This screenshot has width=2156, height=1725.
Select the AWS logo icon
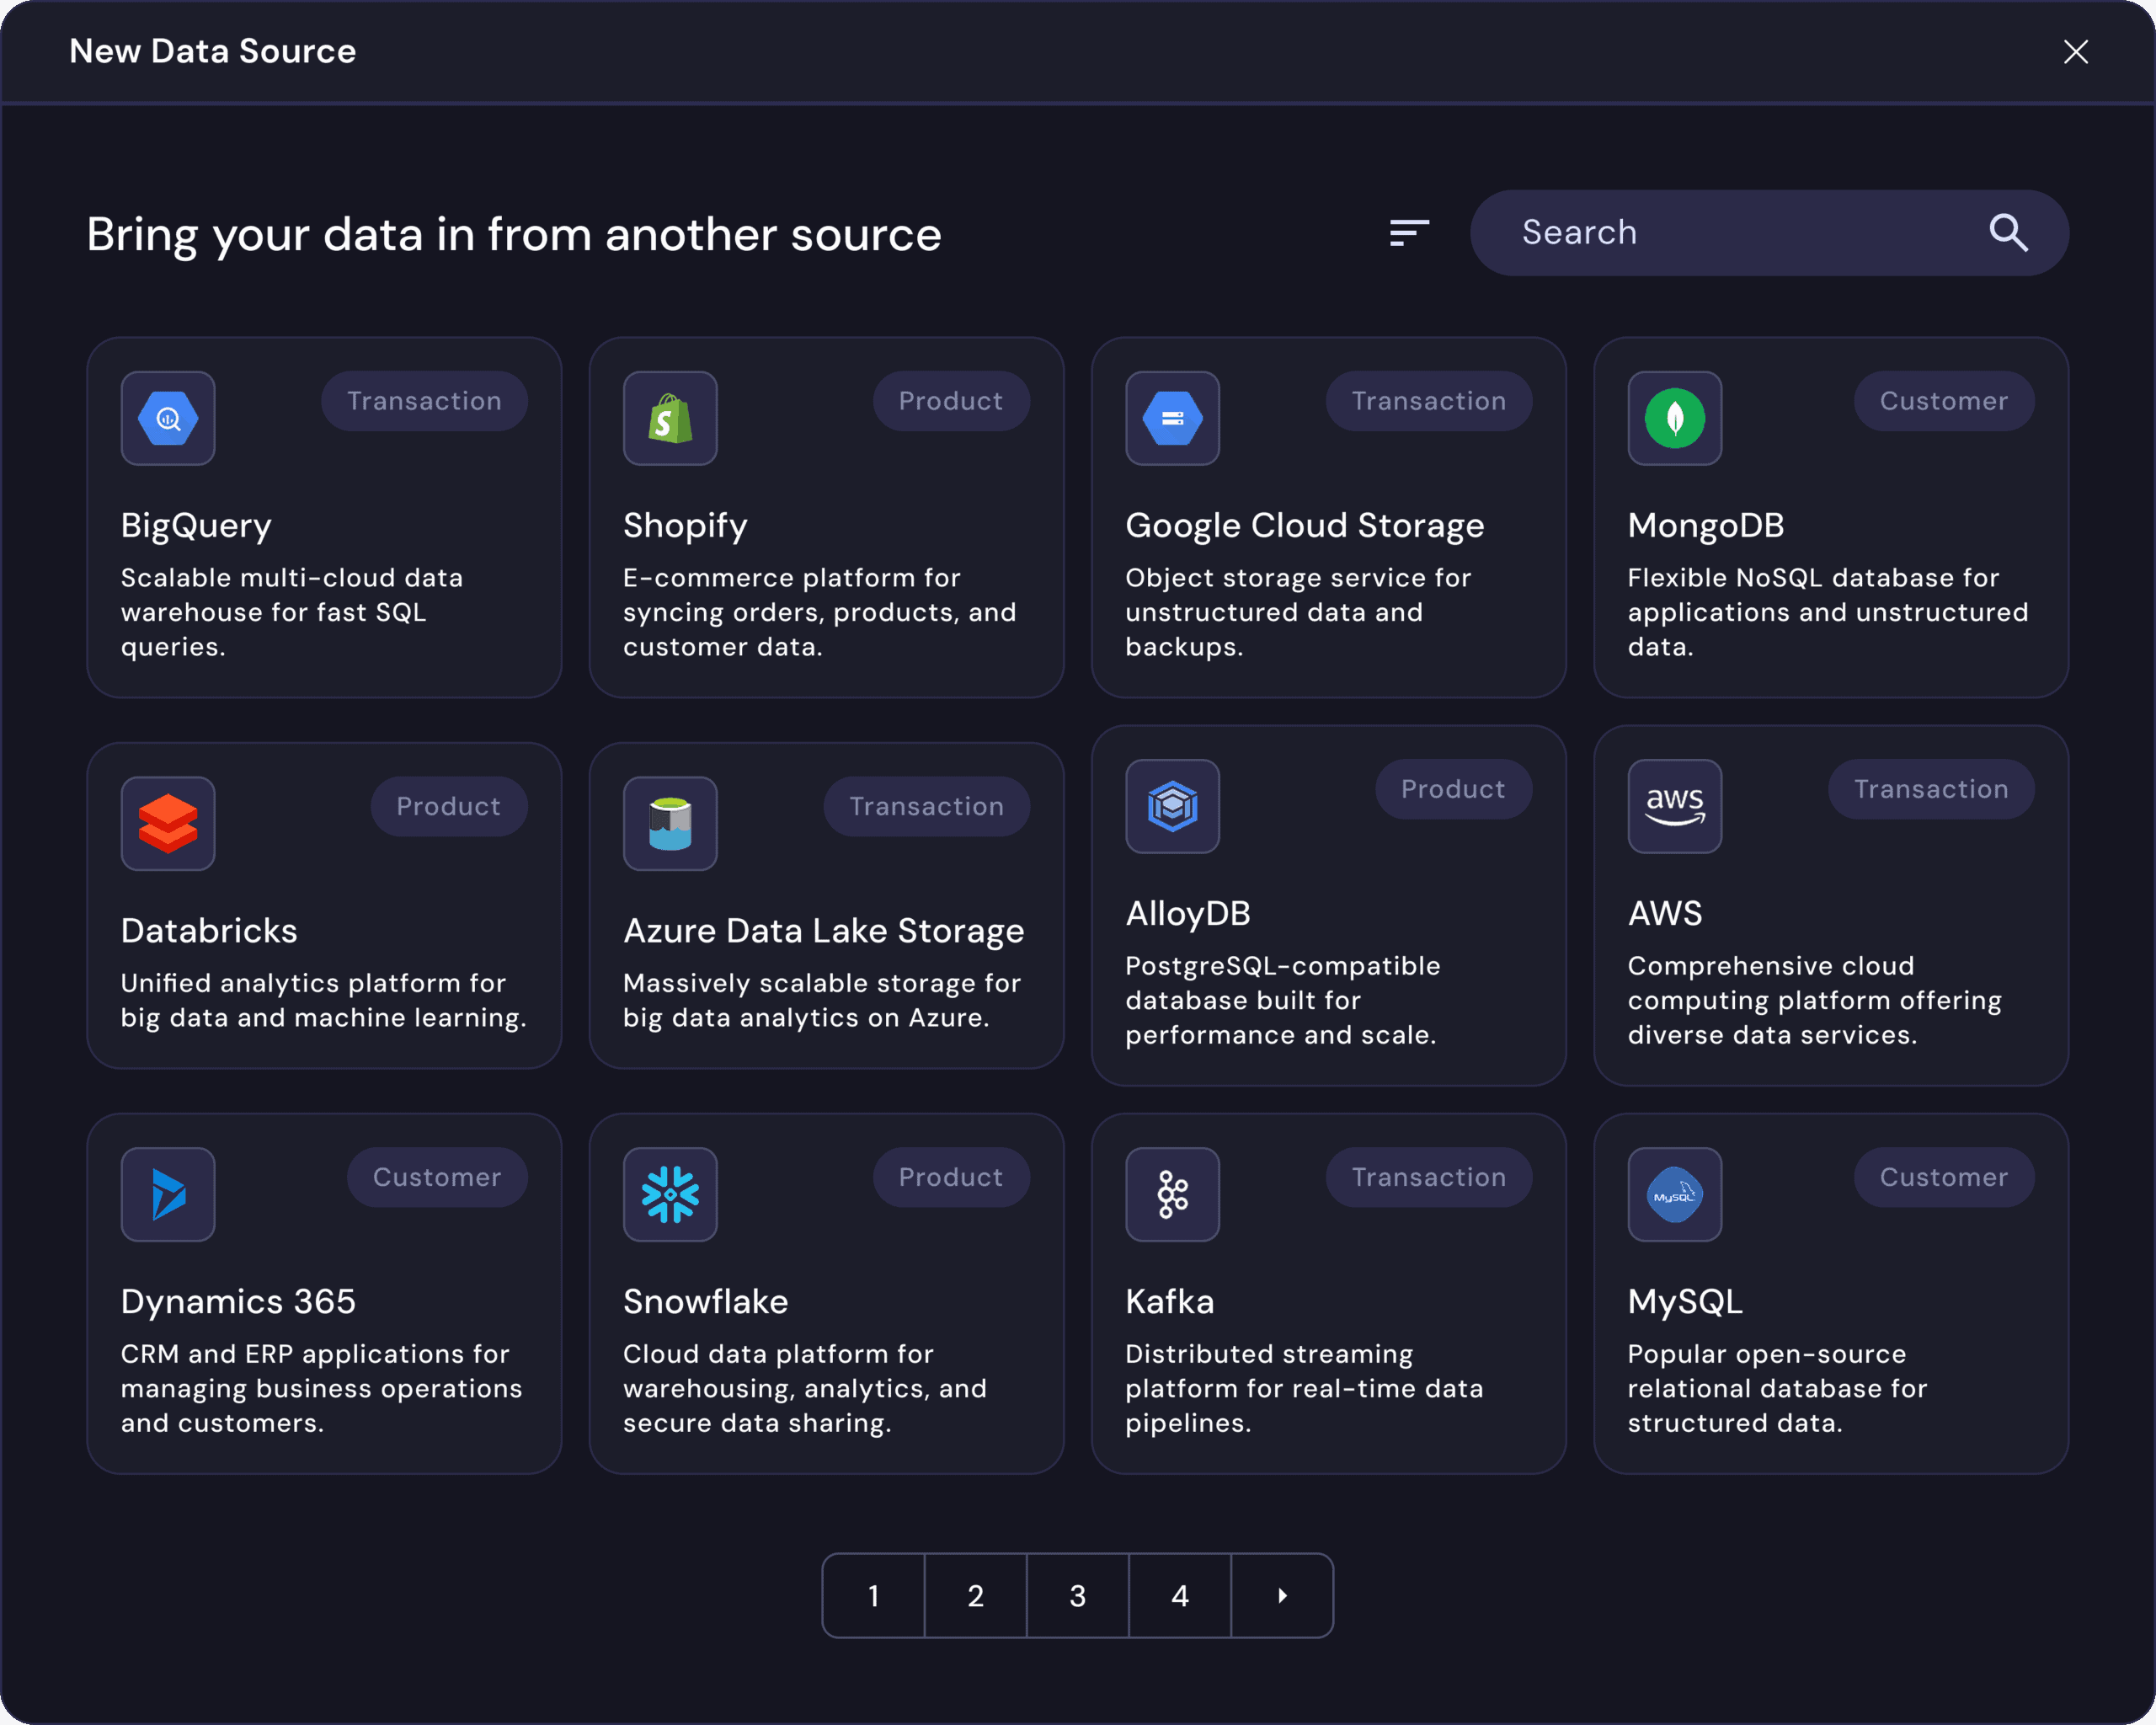[1674, 807]
